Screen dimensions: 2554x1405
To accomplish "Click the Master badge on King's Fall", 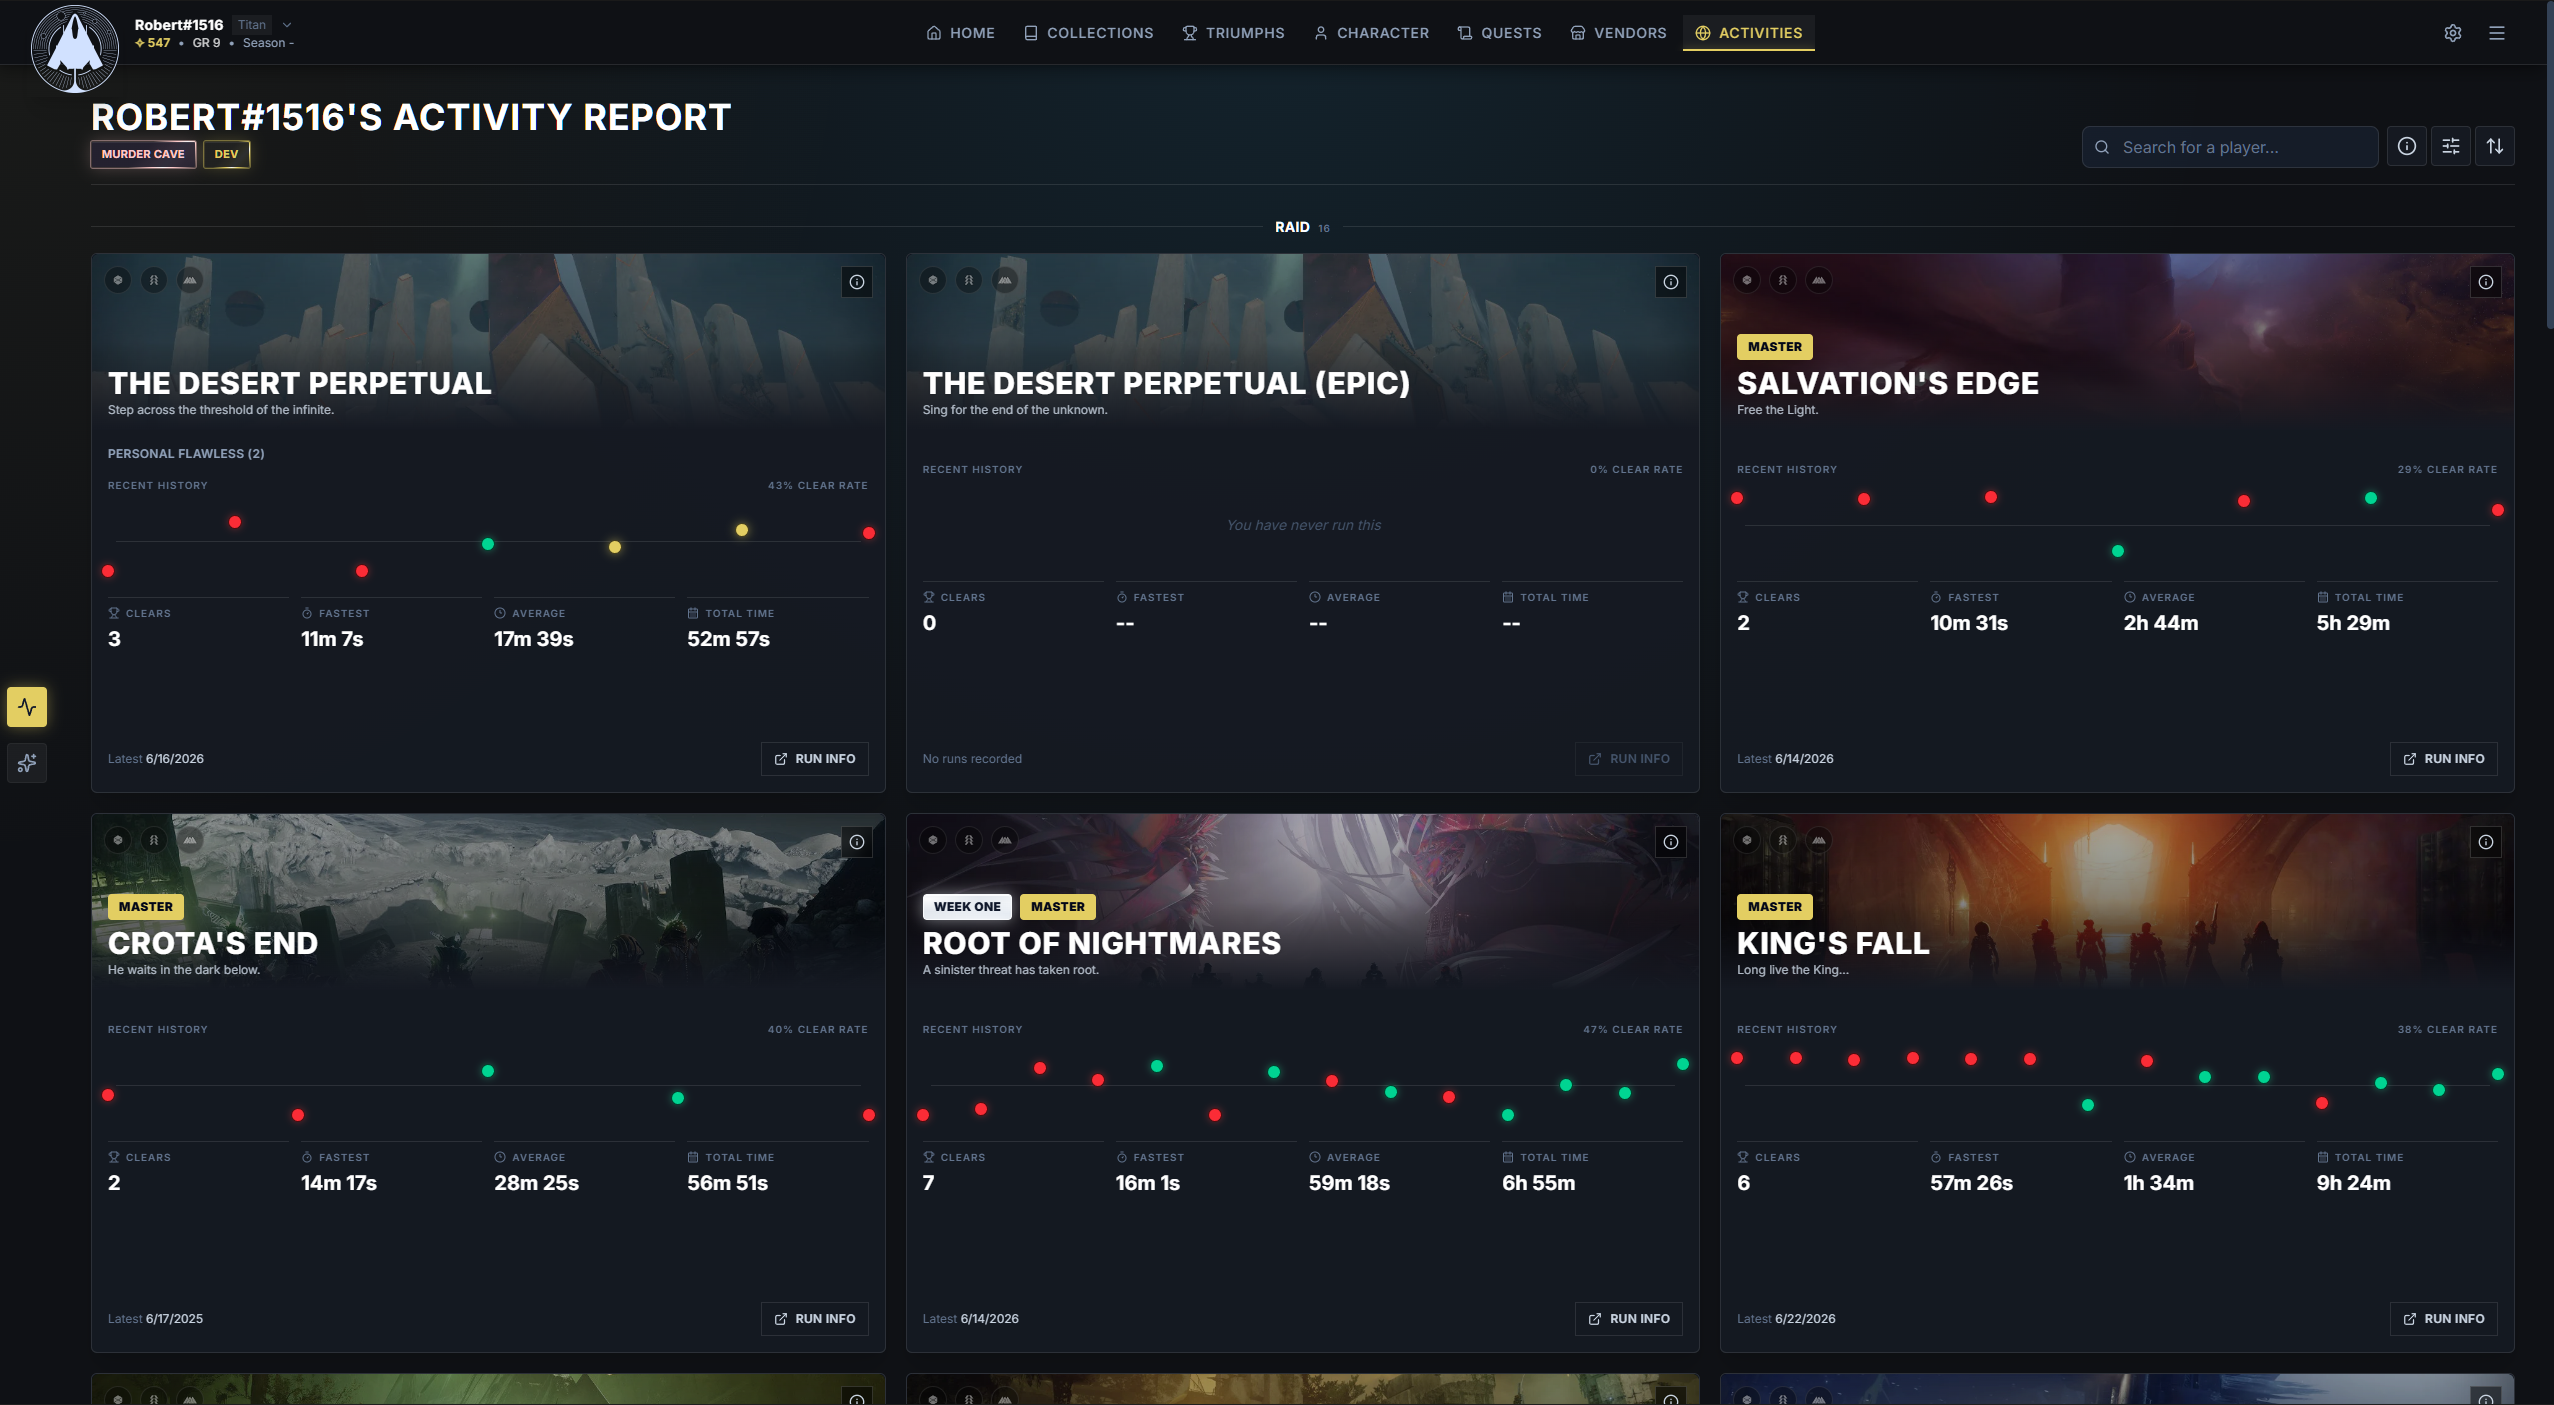I will (x=1775, y=907).
